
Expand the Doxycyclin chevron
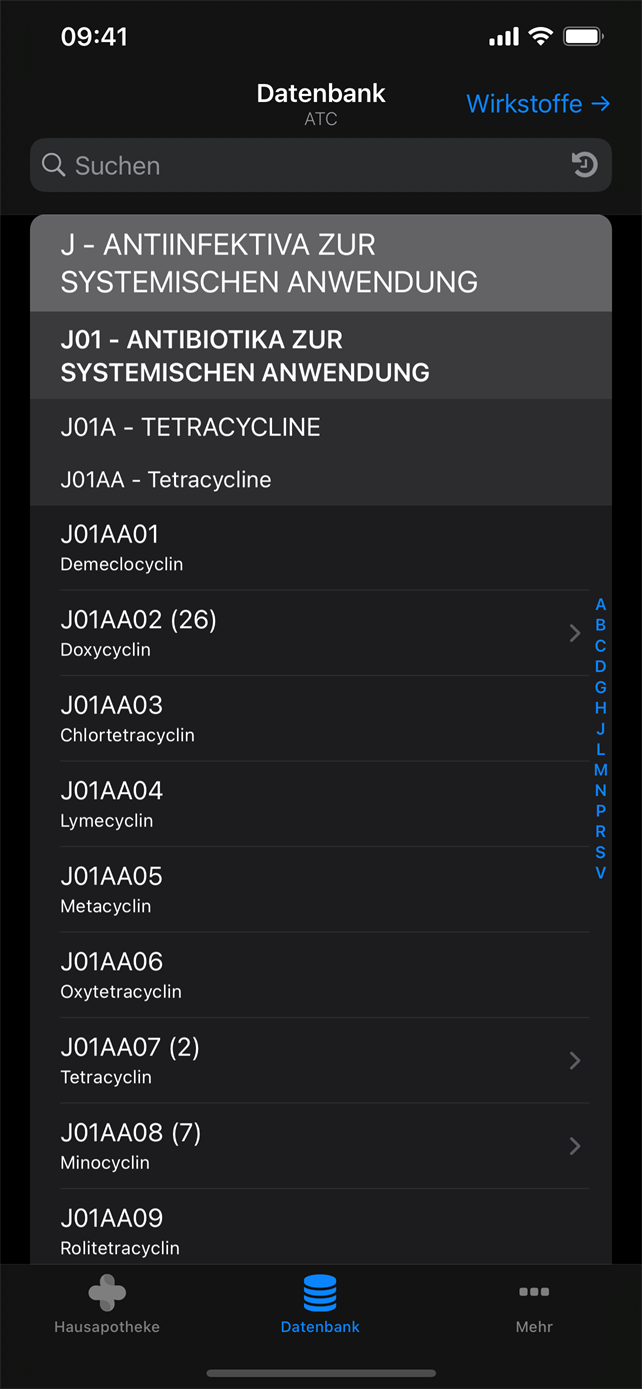click(x=575, y=633)
